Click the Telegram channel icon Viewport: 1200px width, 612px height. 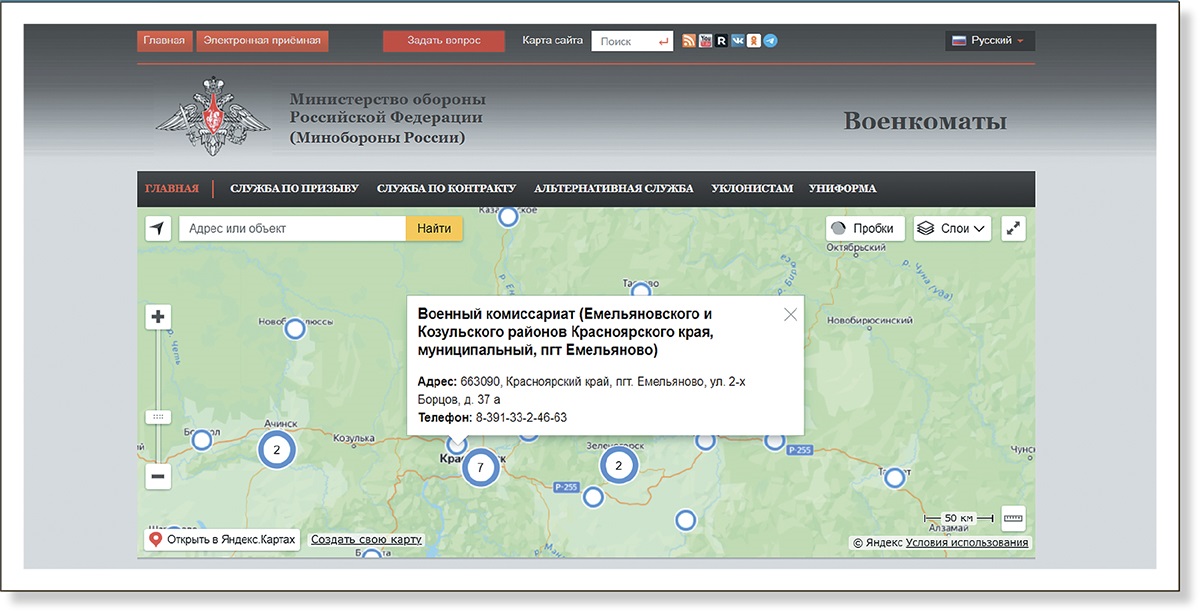770,40
